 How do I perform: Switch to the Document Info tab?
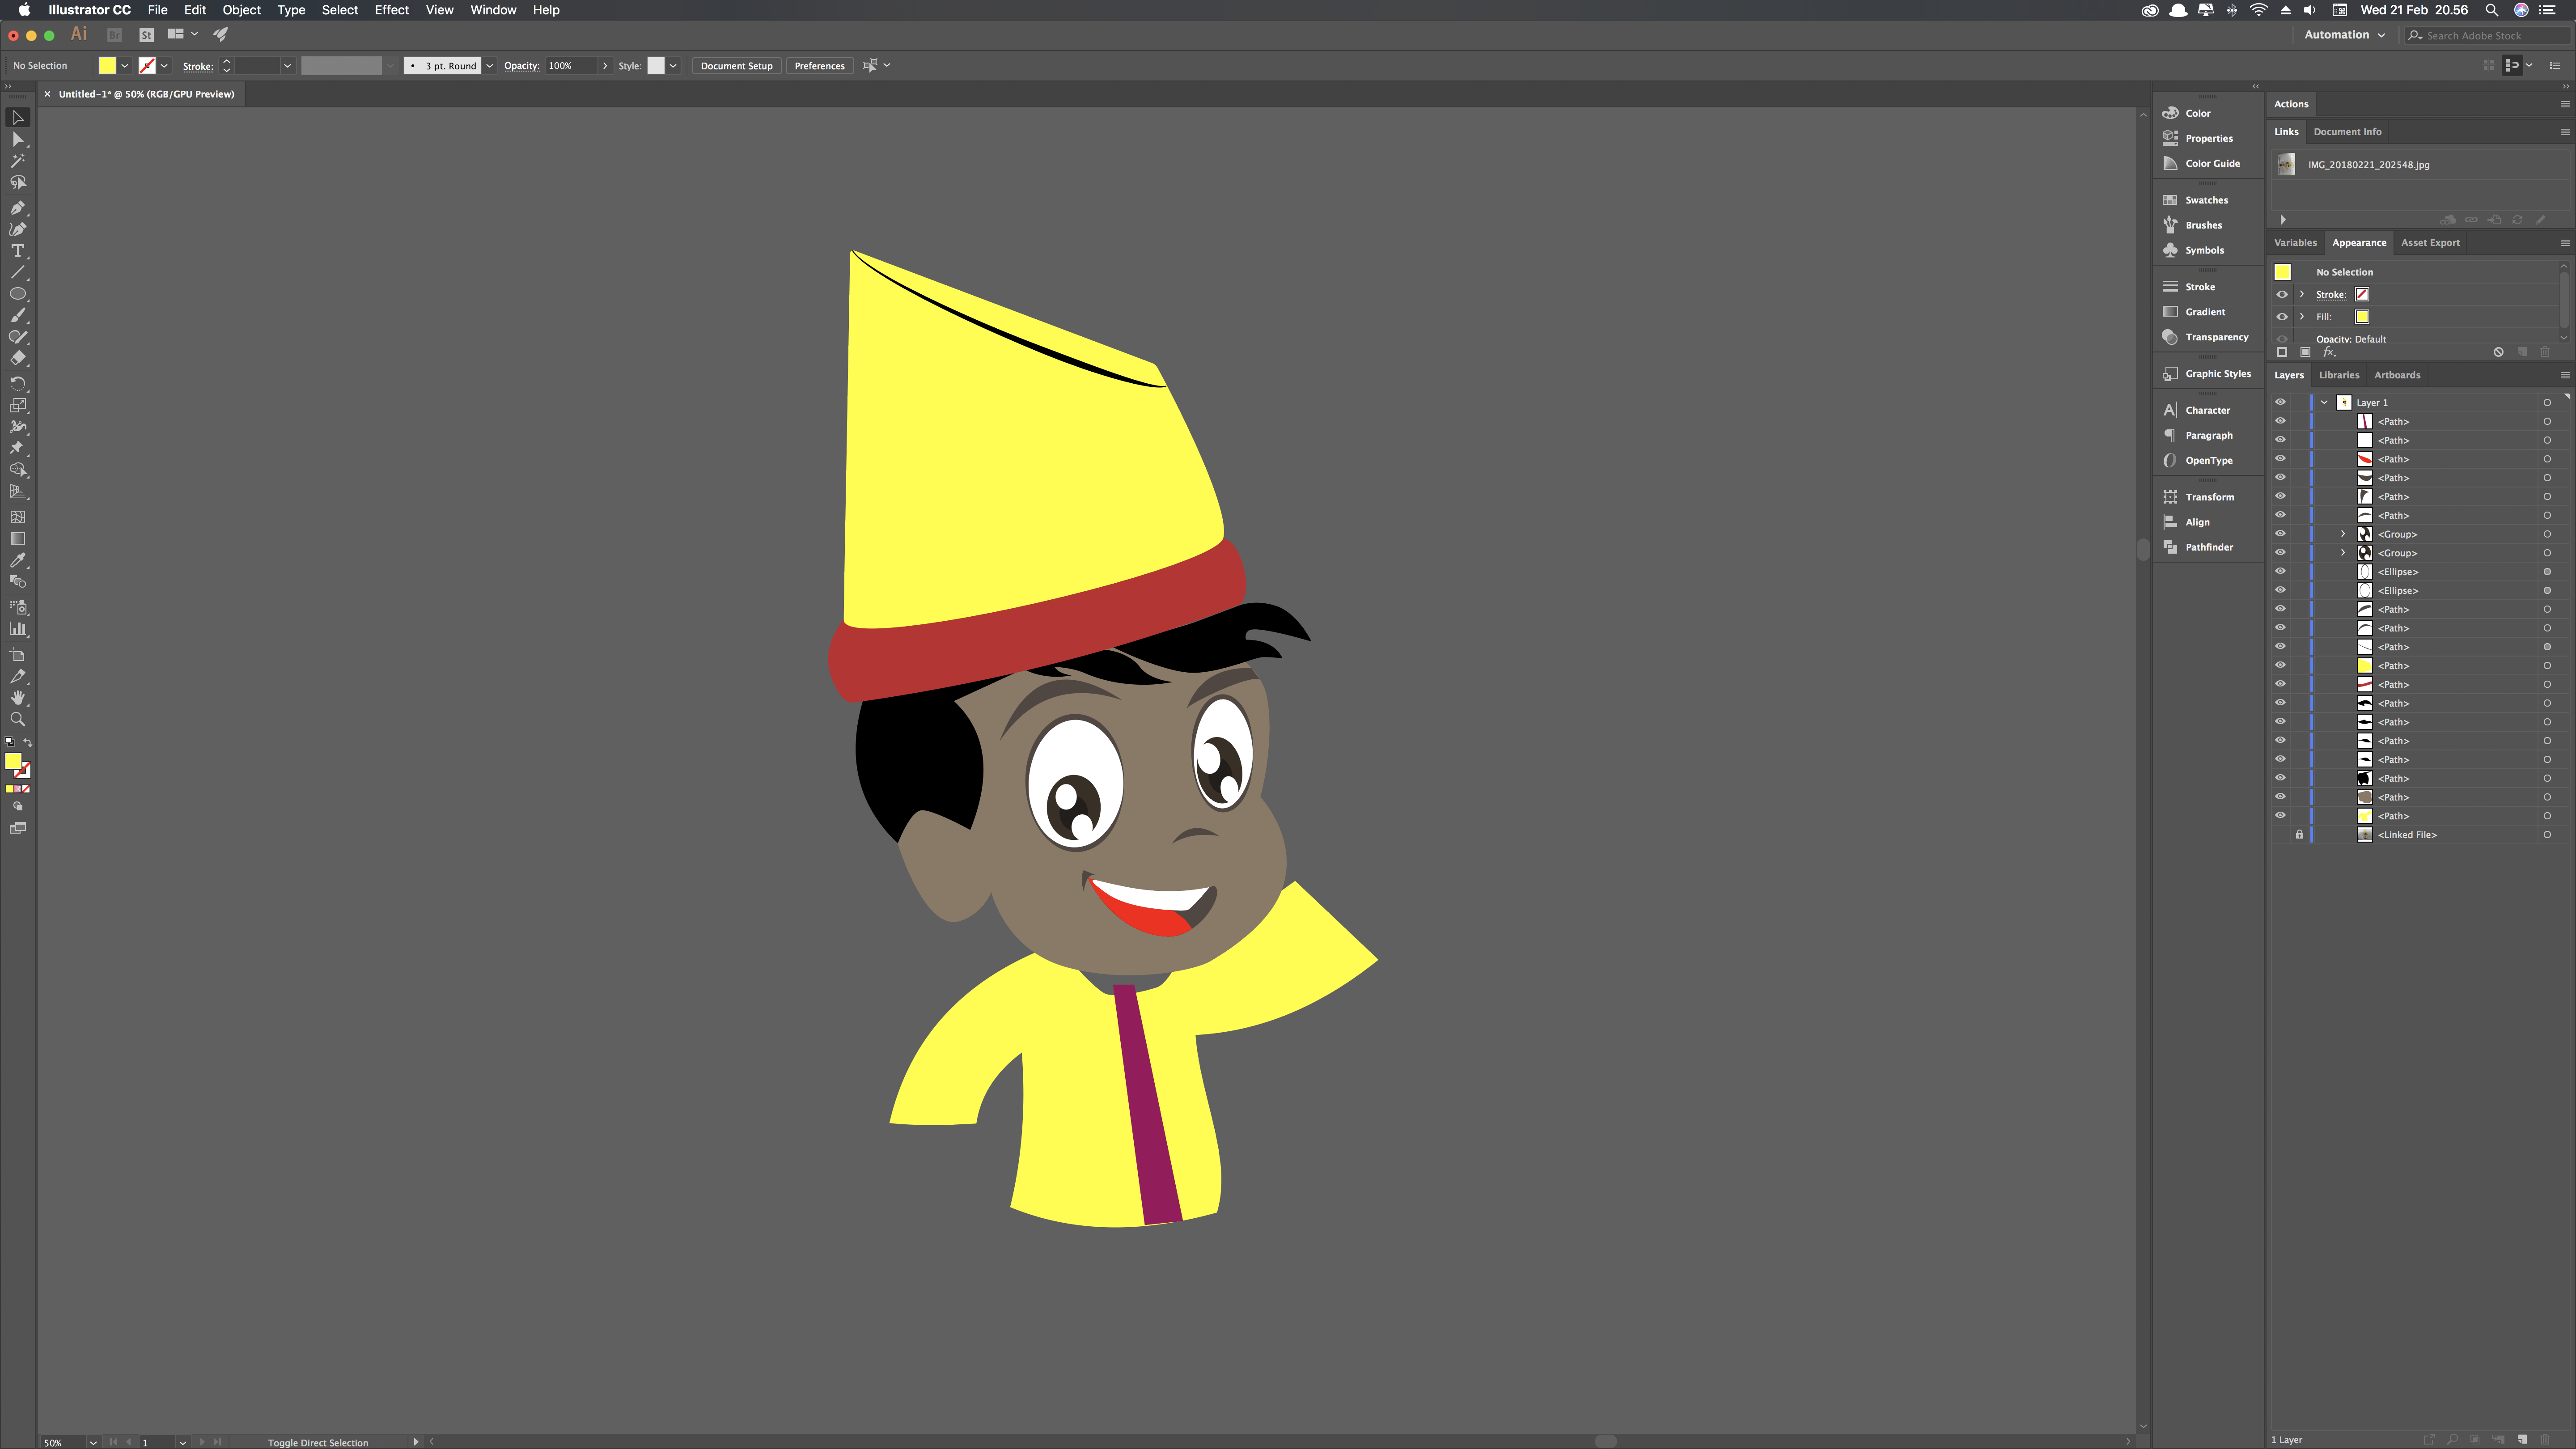click(2347, 131)
